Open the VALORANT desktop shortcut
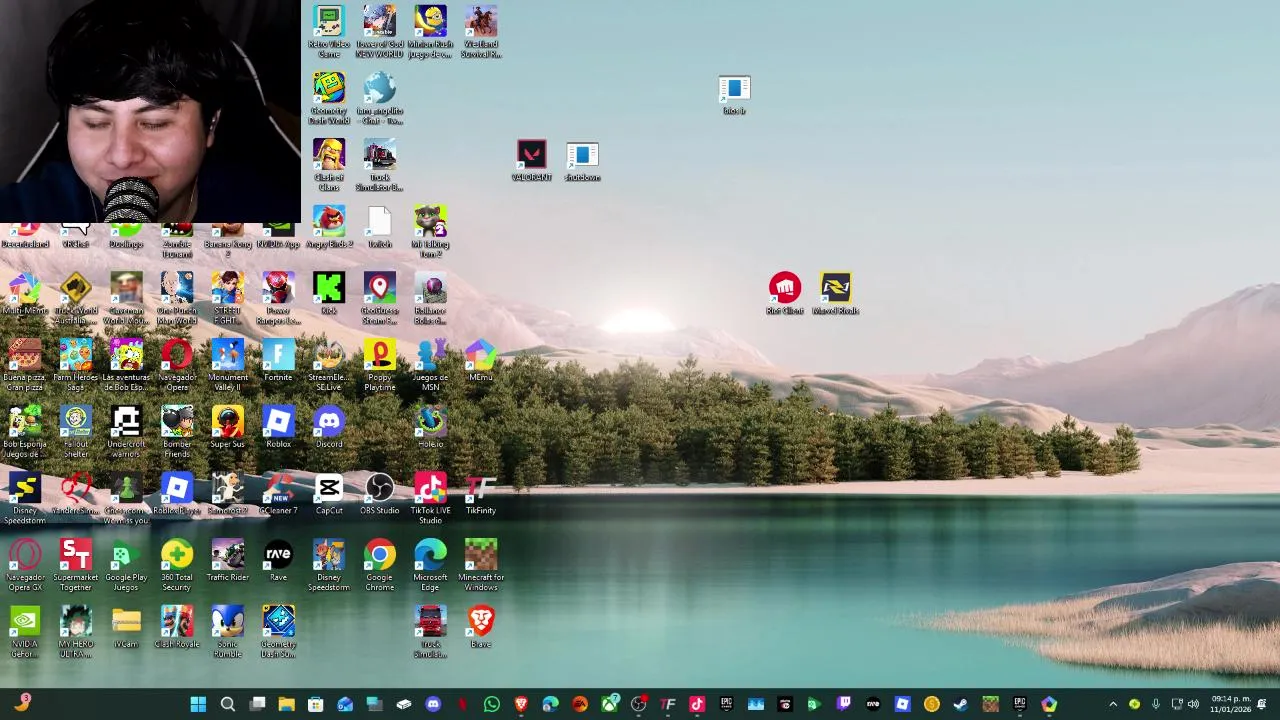This screenshot has width=1280, height=720. pyautogui.click(x=531, y=161)
